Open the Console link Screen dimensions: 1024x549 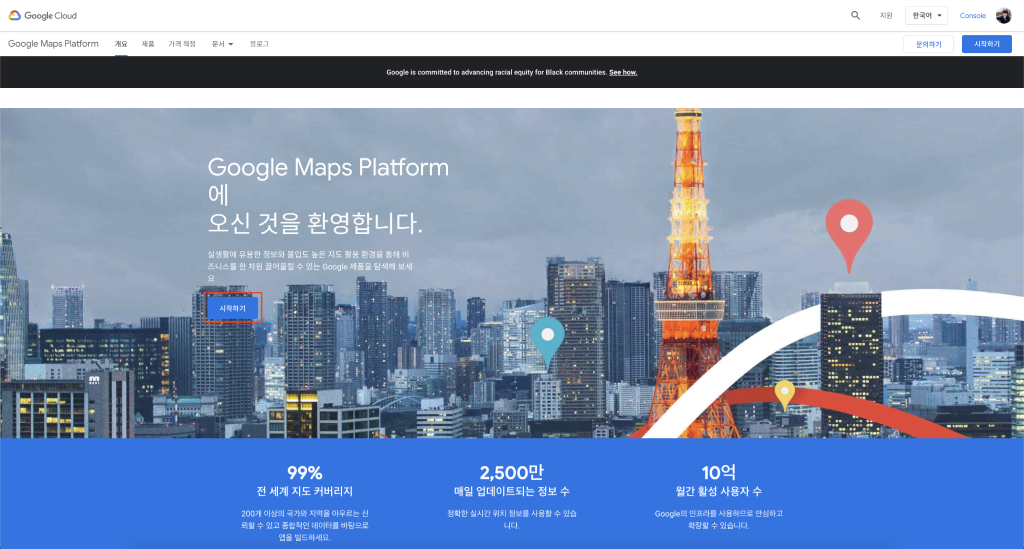[972, 15]
